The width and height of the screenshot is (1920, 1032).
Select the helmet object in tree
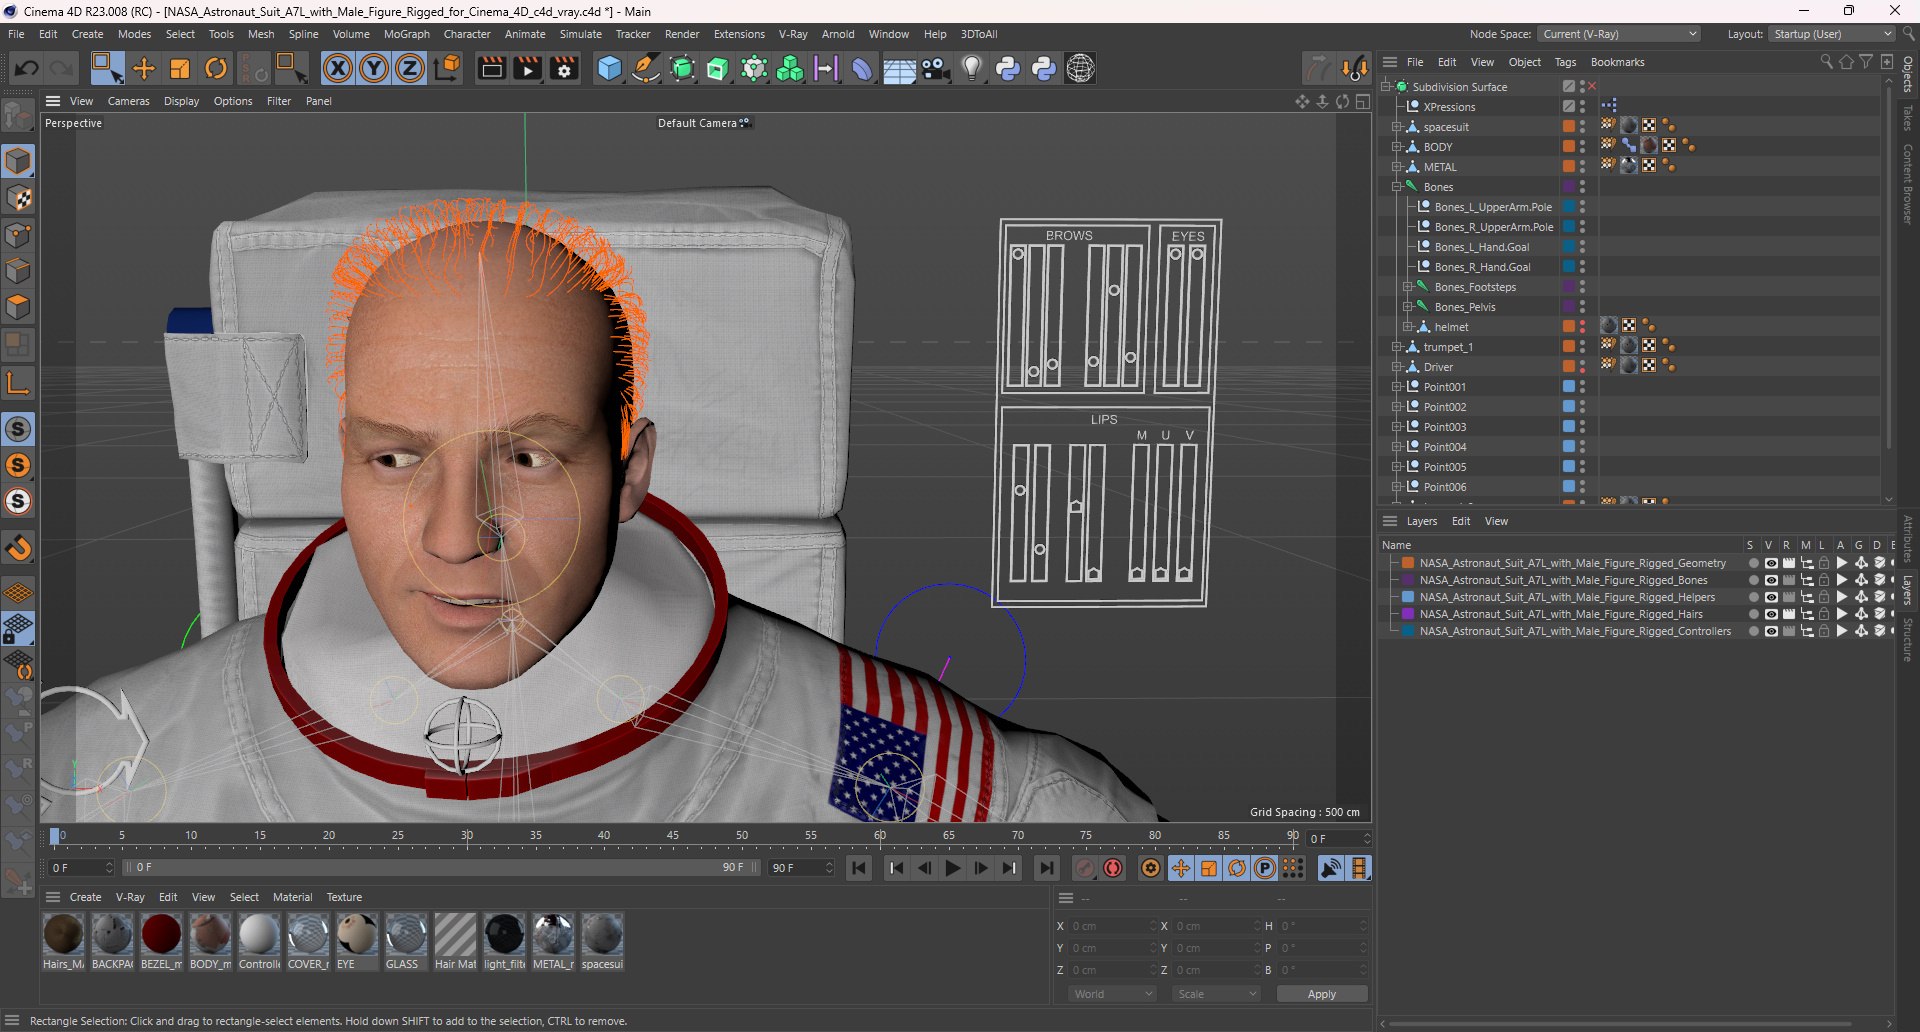[1451, 327]
